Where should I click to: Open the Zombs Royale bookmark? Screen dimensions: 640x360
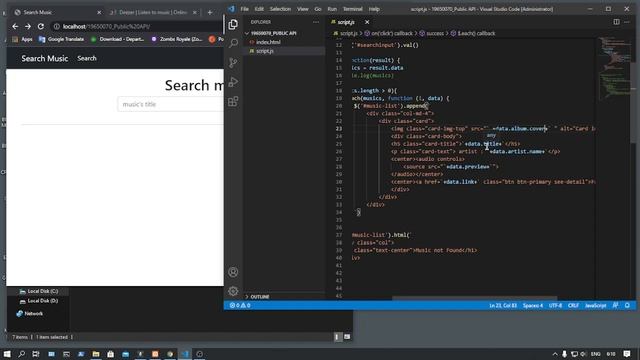(x=177, y=39)
